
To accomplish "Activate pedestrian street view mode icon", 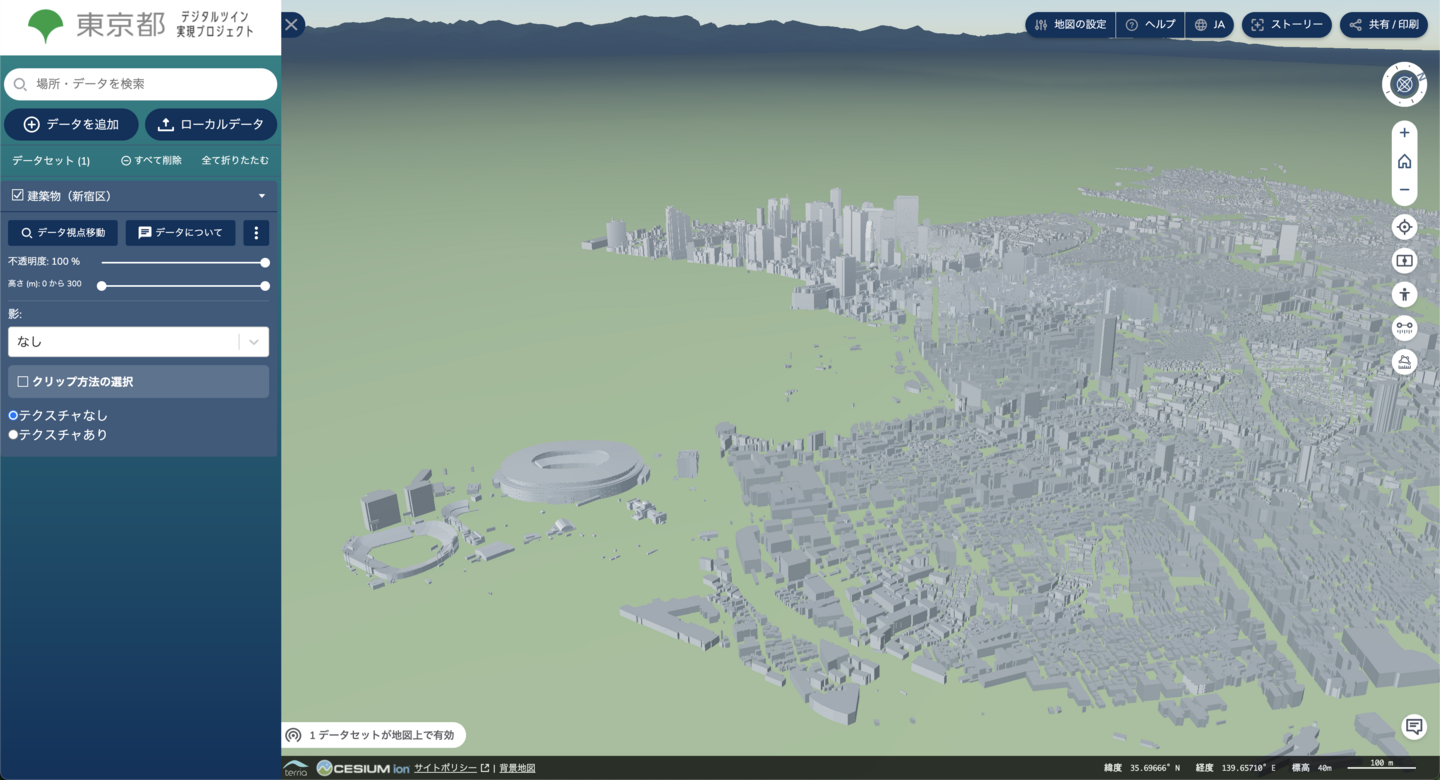I will (x=1404, y=294).
